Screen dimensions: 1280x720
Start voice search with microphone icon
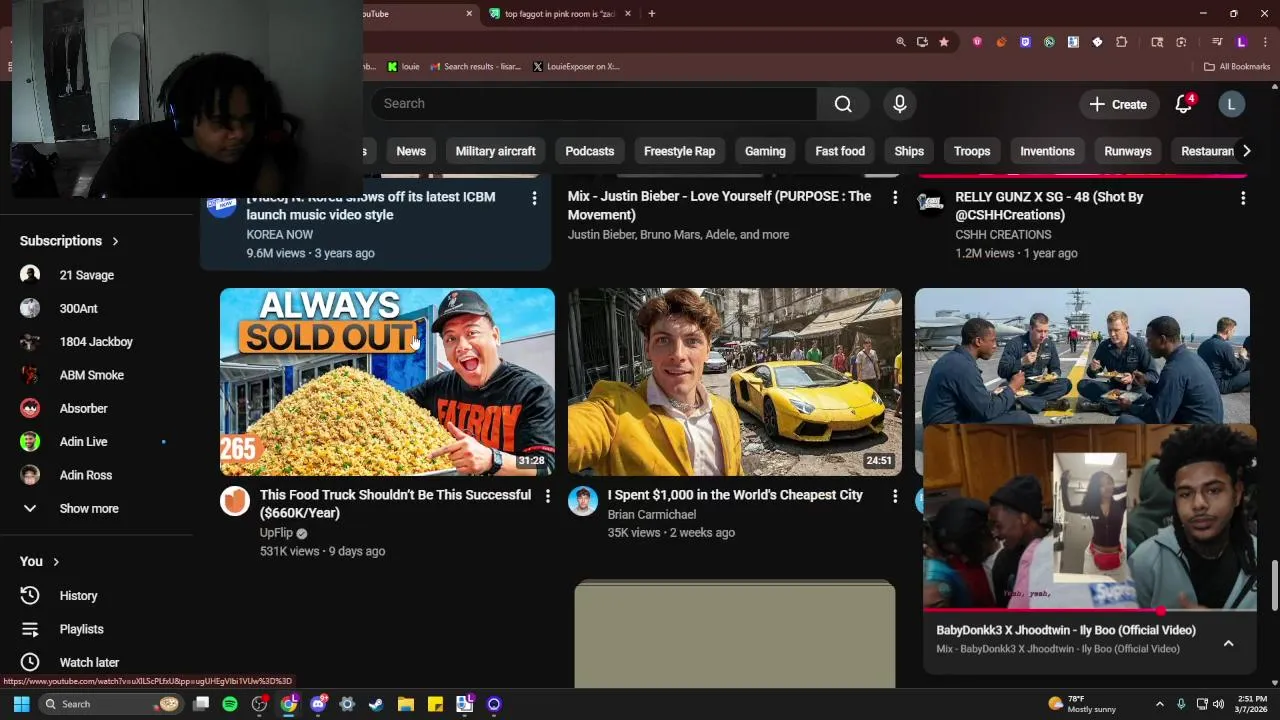click(x=899, y=104)
